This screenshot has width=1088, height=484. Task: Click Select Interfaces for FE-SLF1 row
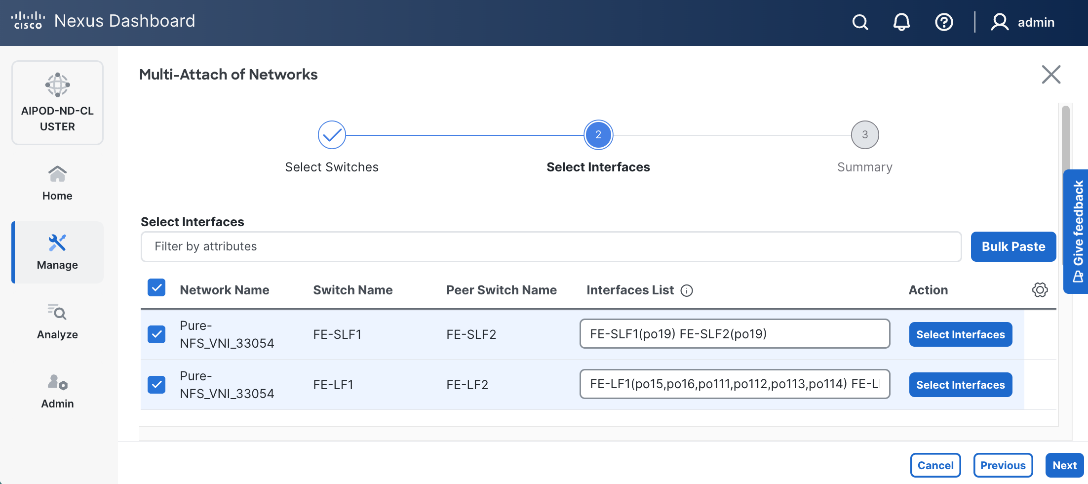tap(960, 334)
